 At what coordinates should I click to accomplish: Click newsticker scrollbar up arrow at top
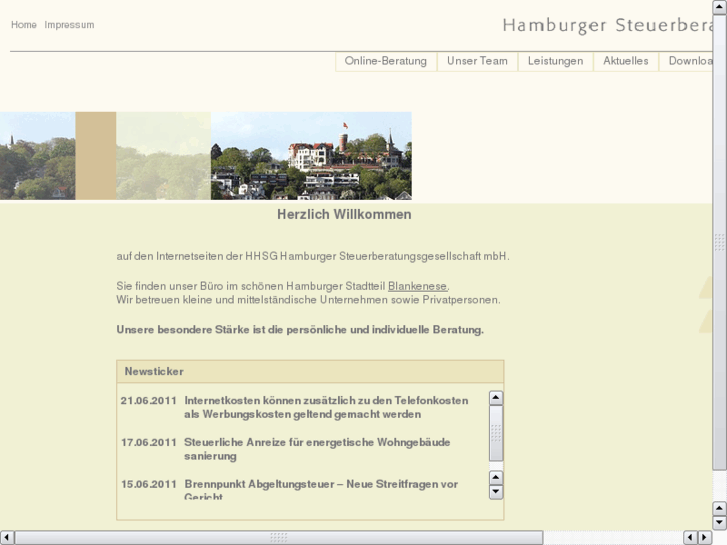[496, 398]
